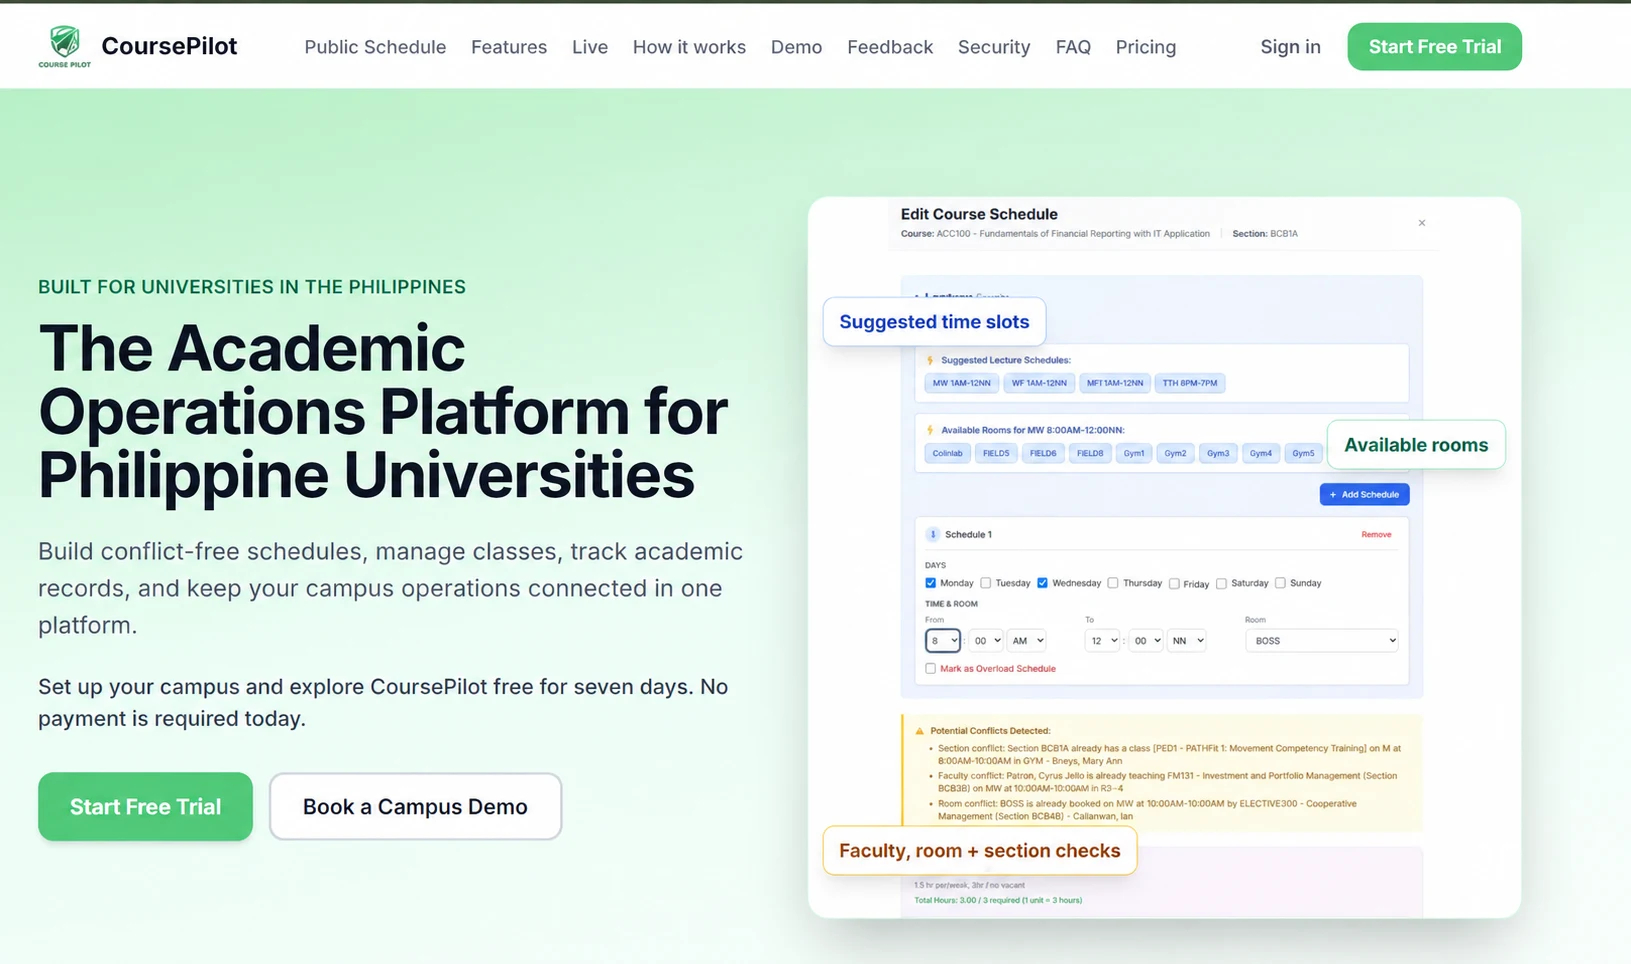This screenshot has height=964, width=1631.
Task: Click Book a Campus Demo
Action: tap(415, 807)
